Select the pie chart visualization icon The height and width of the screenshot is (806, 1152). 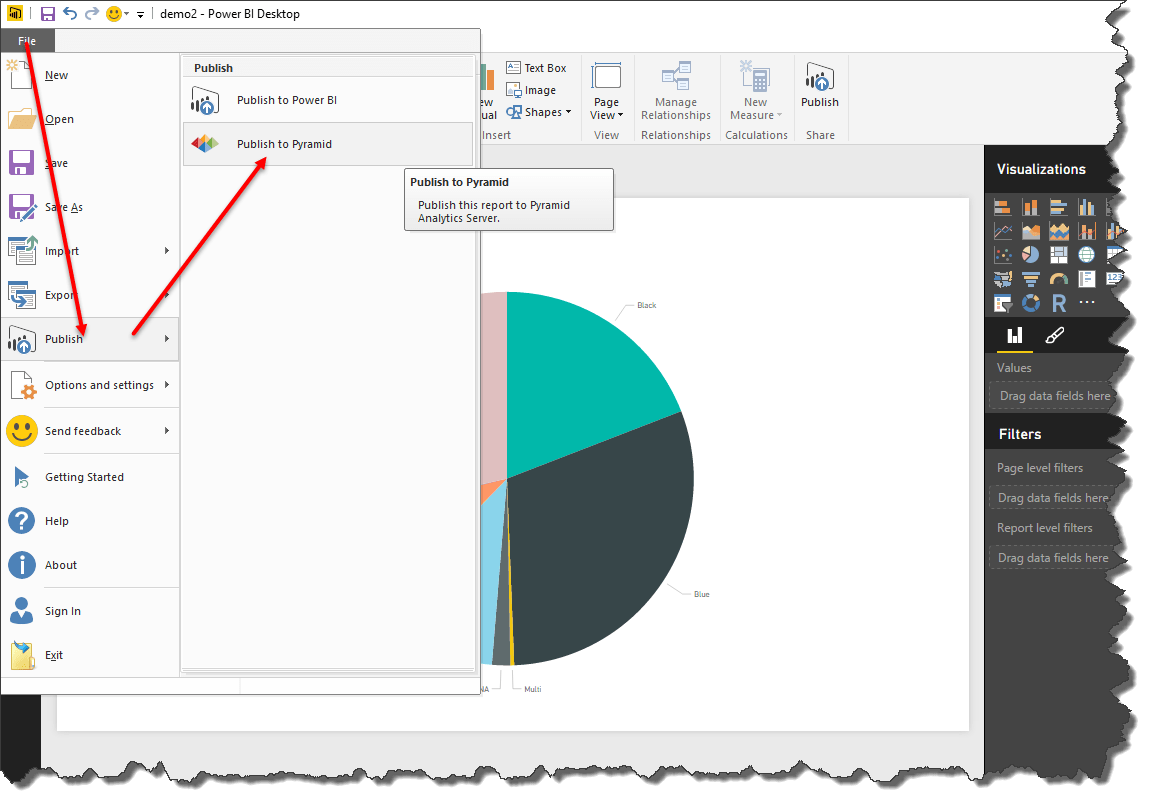pyautogui.click(x=1031, y=255)
